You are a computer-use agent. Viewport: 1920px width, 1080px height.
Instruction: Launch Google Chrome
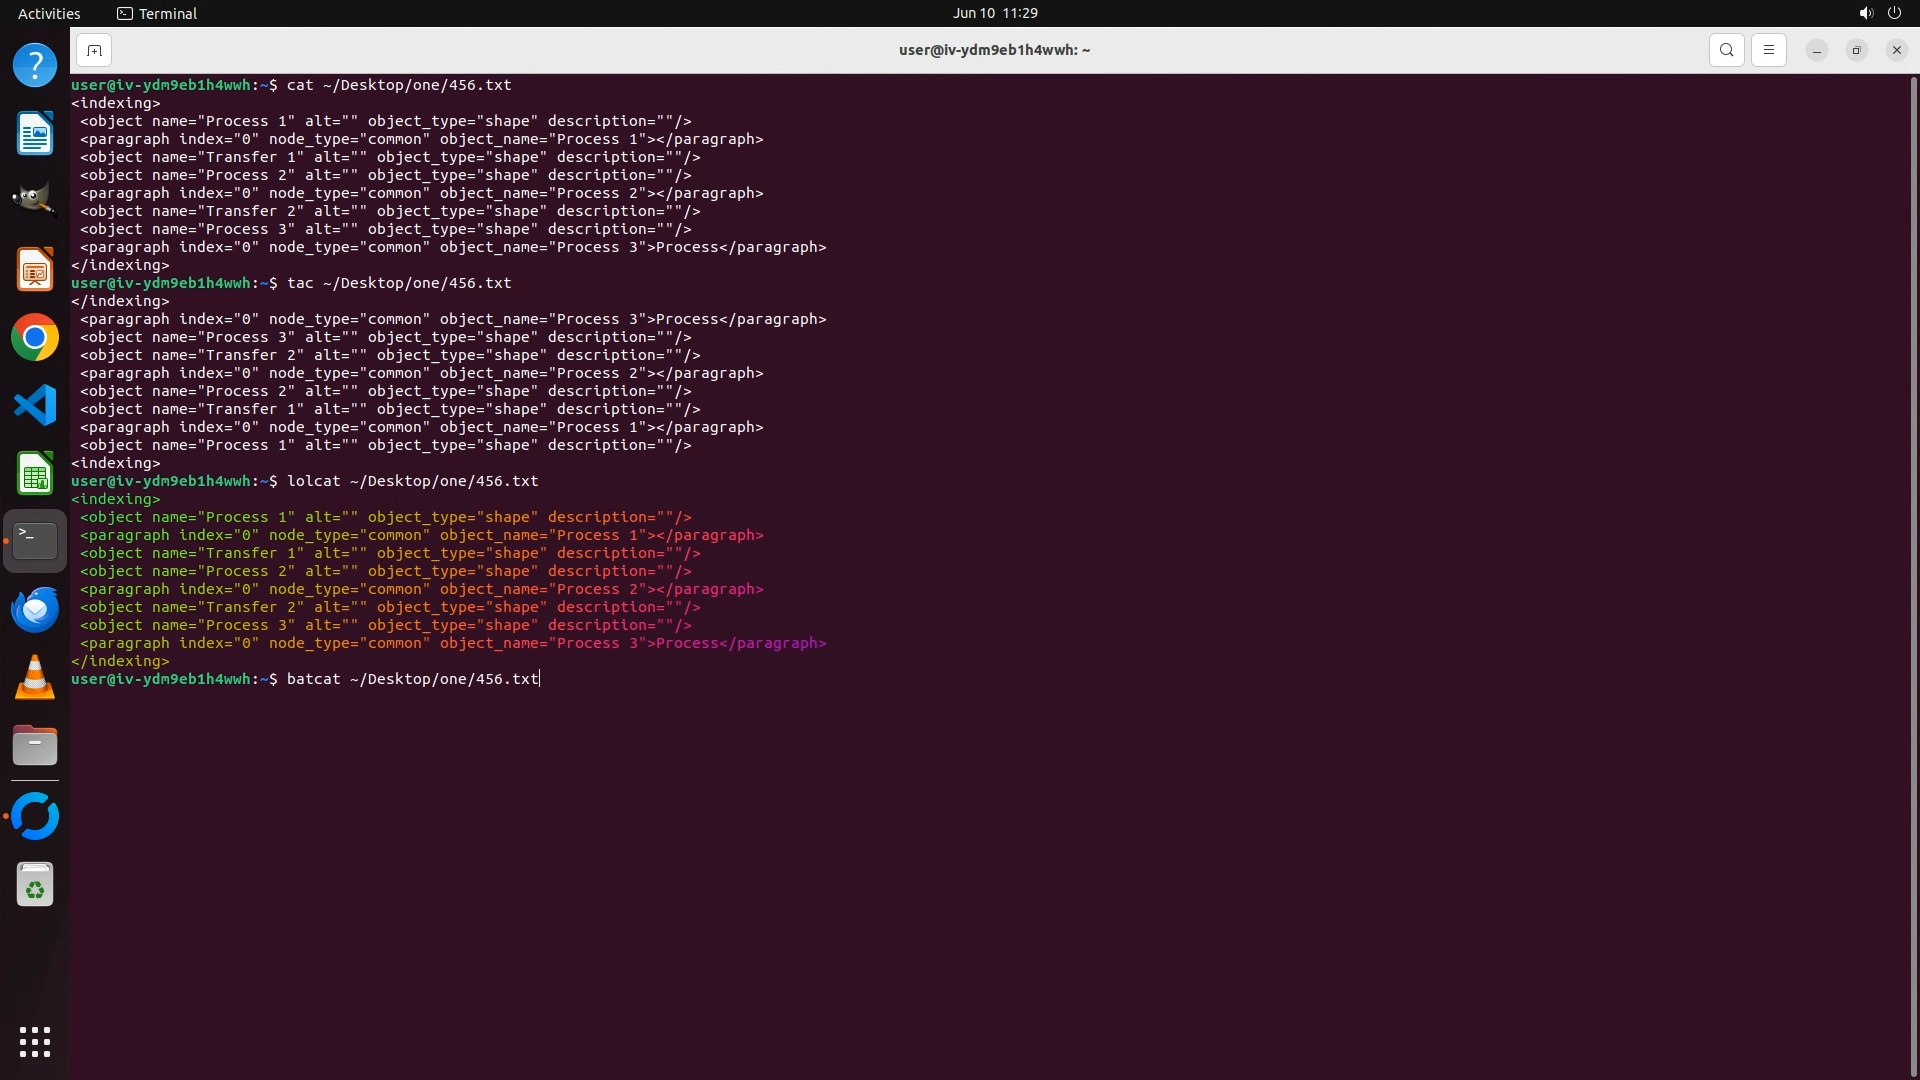(35, 338)
